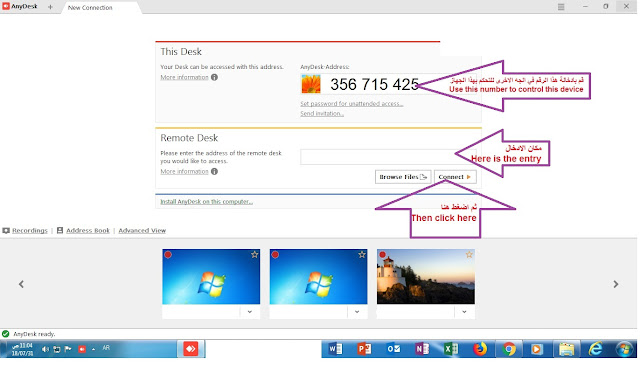
Task: Click info icon beside This Desk More information
Action: 214,77
